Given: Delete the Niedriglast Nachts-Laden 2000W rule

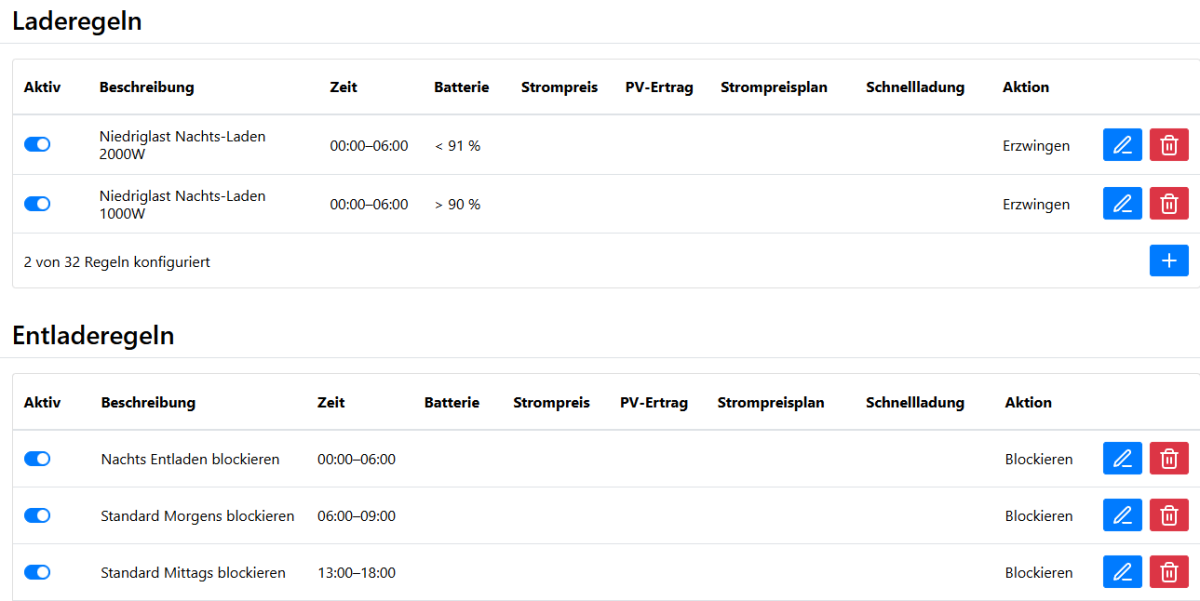Looking at the screenshot, I should 1169,146.
